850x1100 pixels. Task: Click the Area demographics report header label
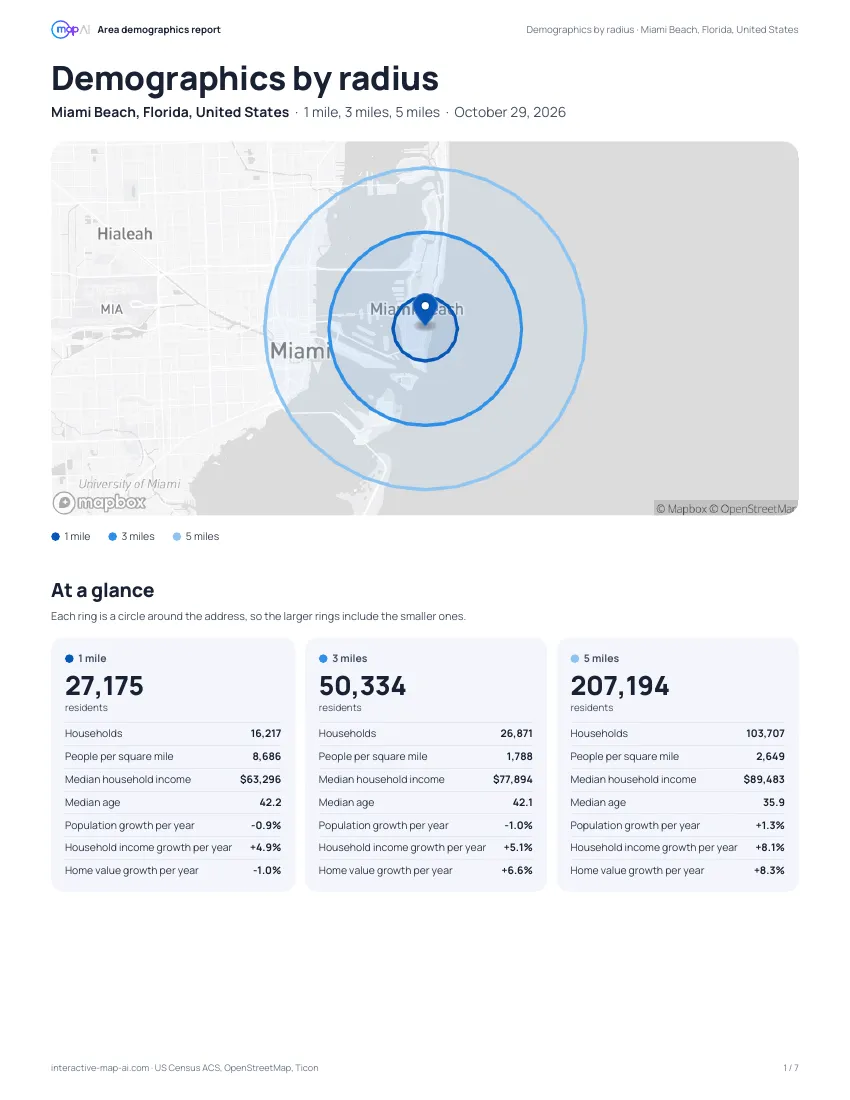pyautogui.click(x=159, y=29)
